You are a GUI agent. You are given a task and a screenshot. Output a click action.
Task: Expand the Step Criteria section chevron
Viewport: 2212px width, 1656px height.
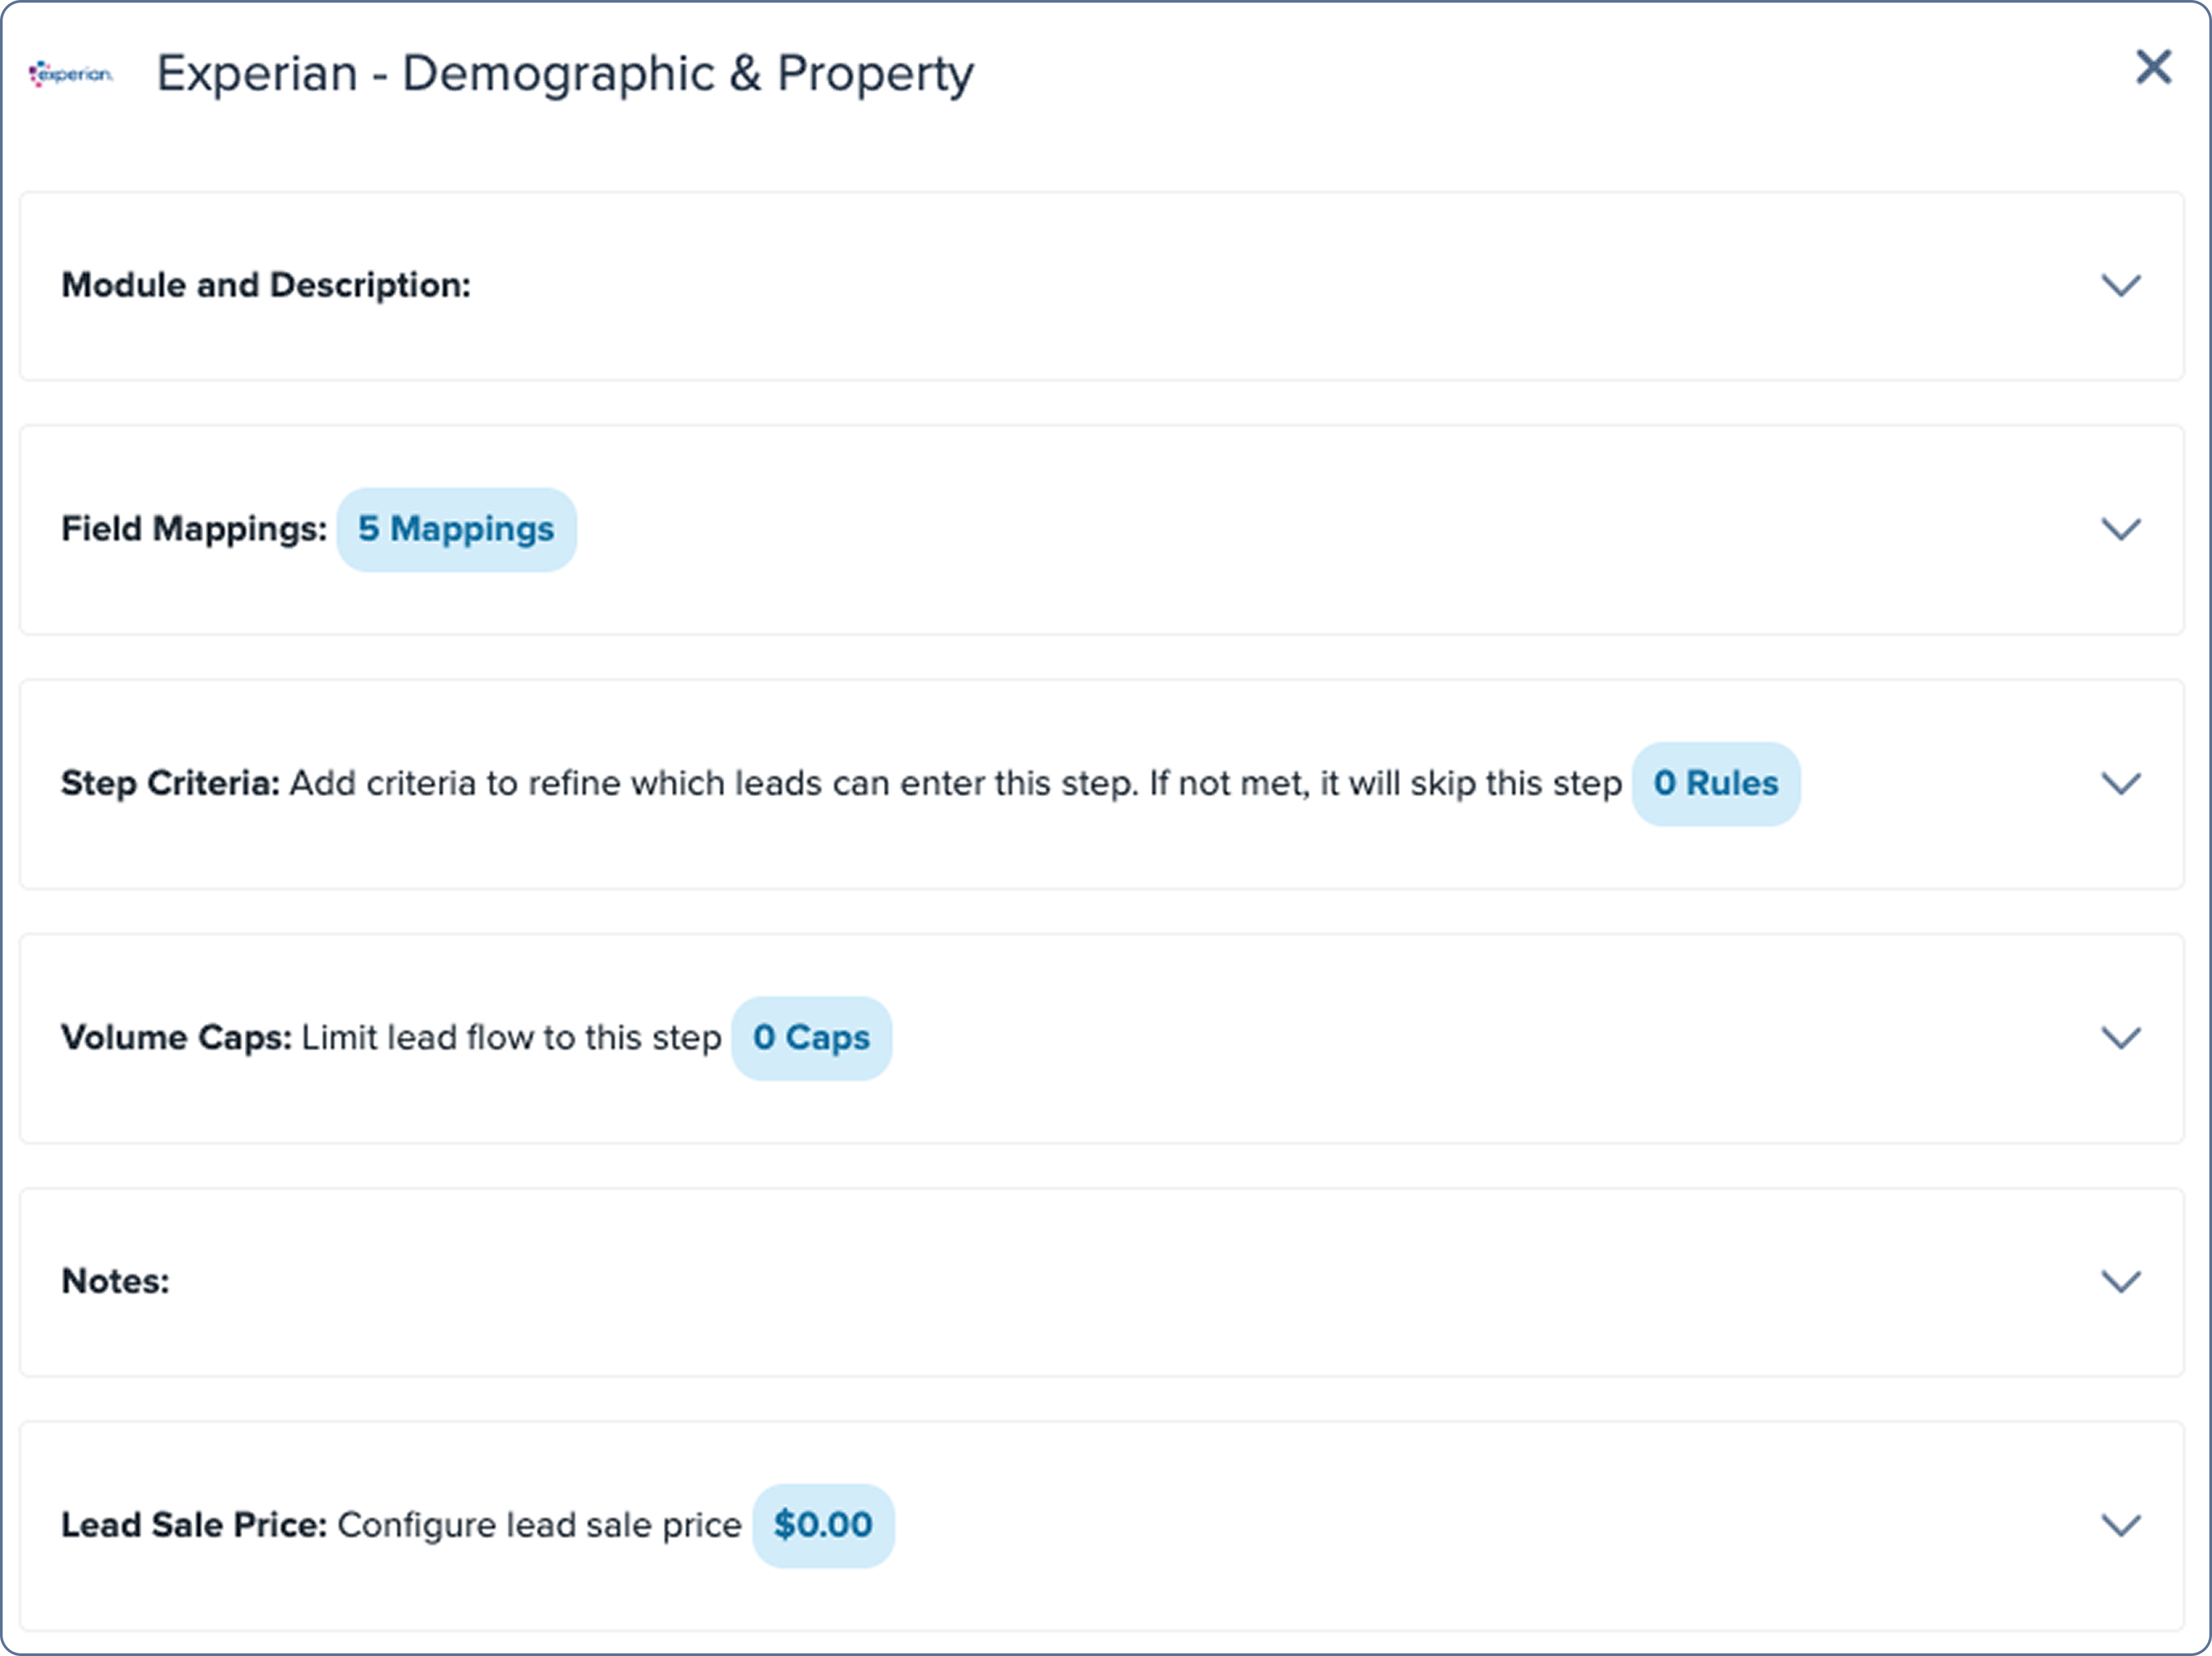pyautogui.click(x=2120, y=783)
